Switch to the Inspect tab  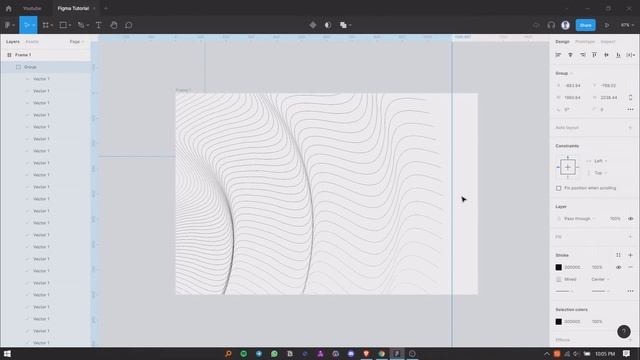coord(607,42)
